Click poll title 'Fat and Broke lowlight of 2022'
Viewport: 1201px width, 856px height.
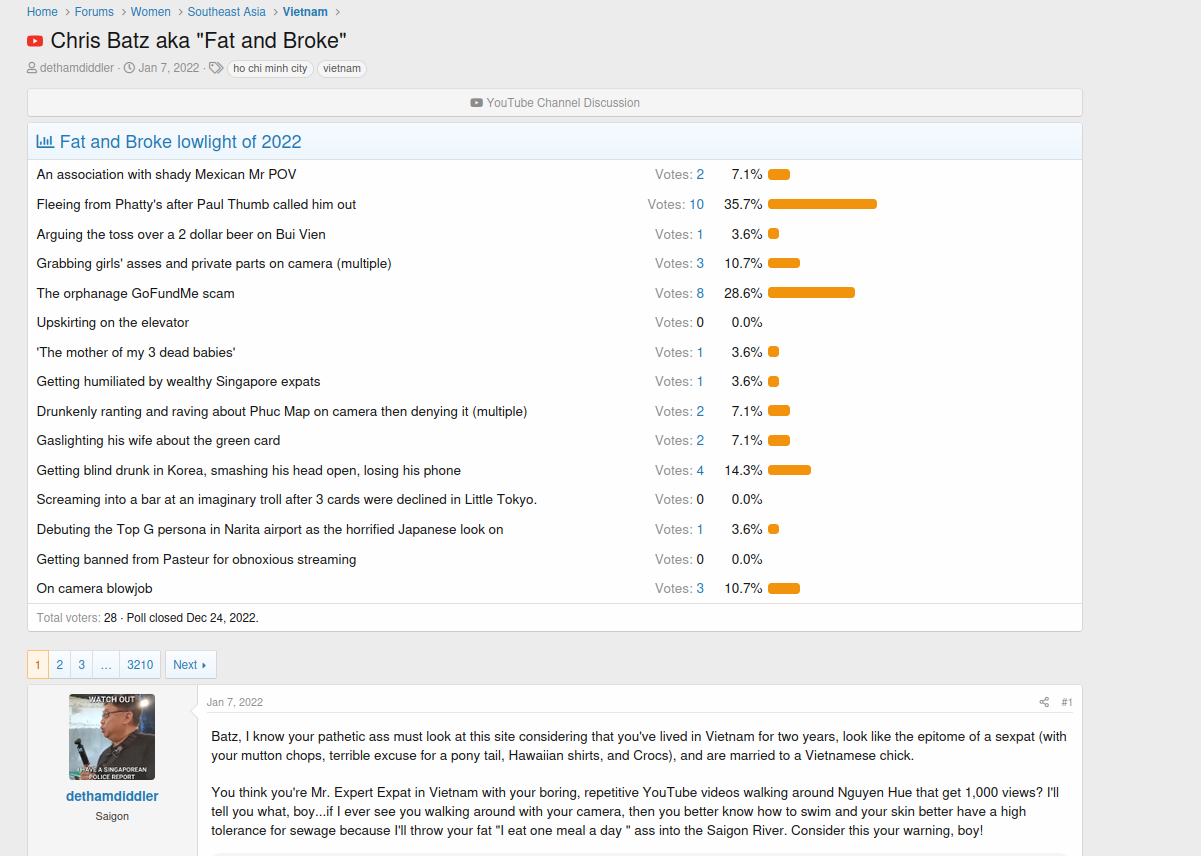180,142
